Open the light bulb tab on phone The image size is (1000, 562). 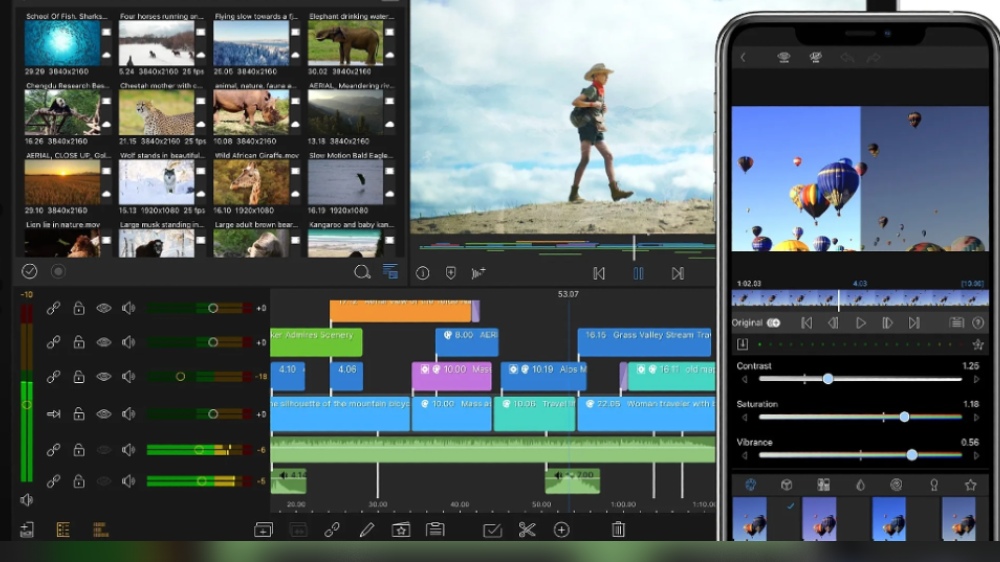coord(934,485)
